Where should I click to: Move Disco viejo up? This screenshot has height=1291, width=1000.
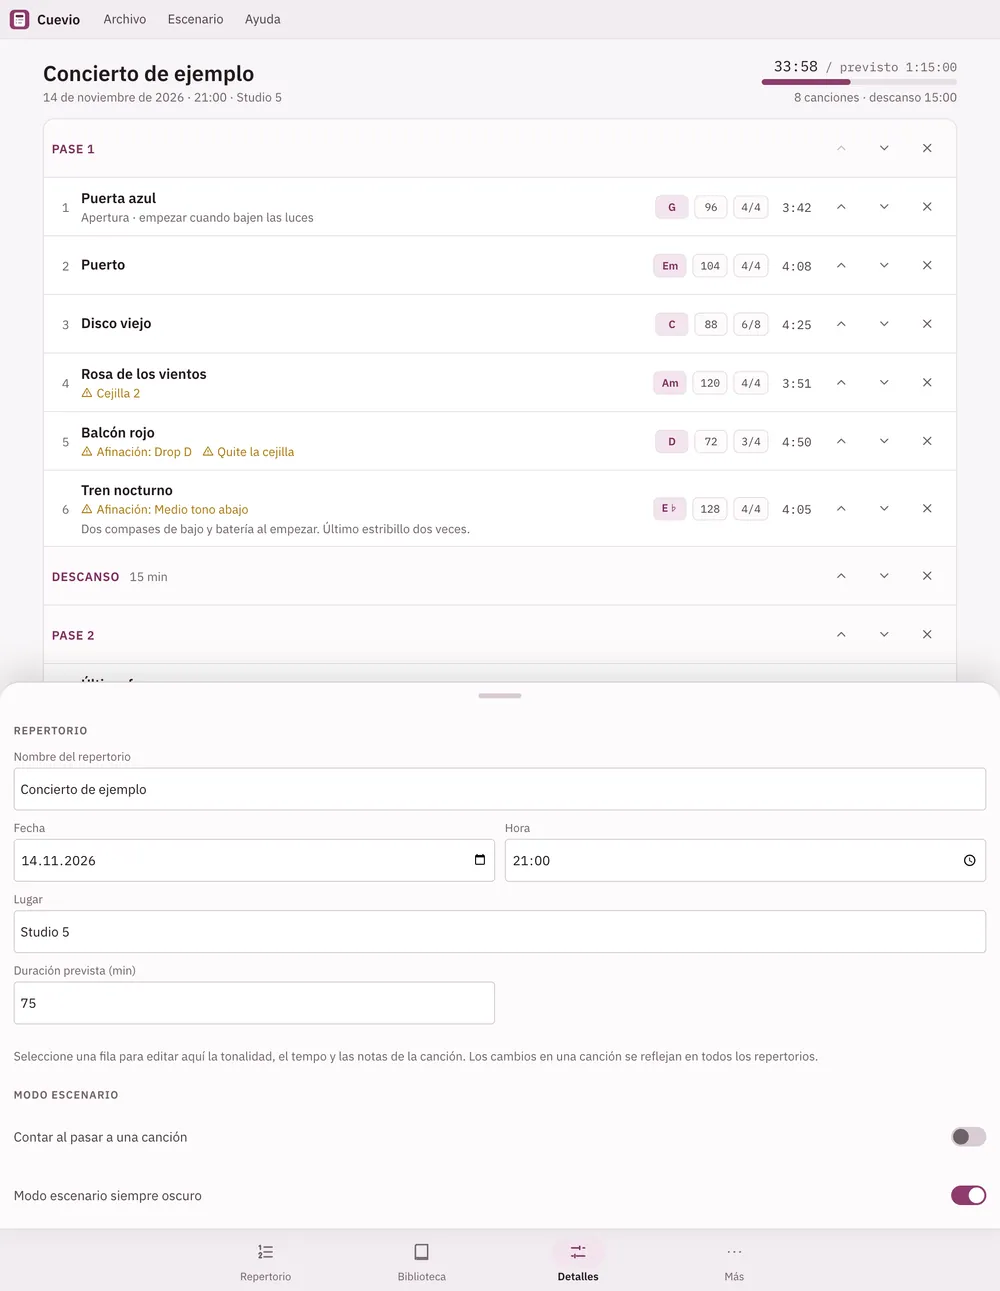click(841, 324)
